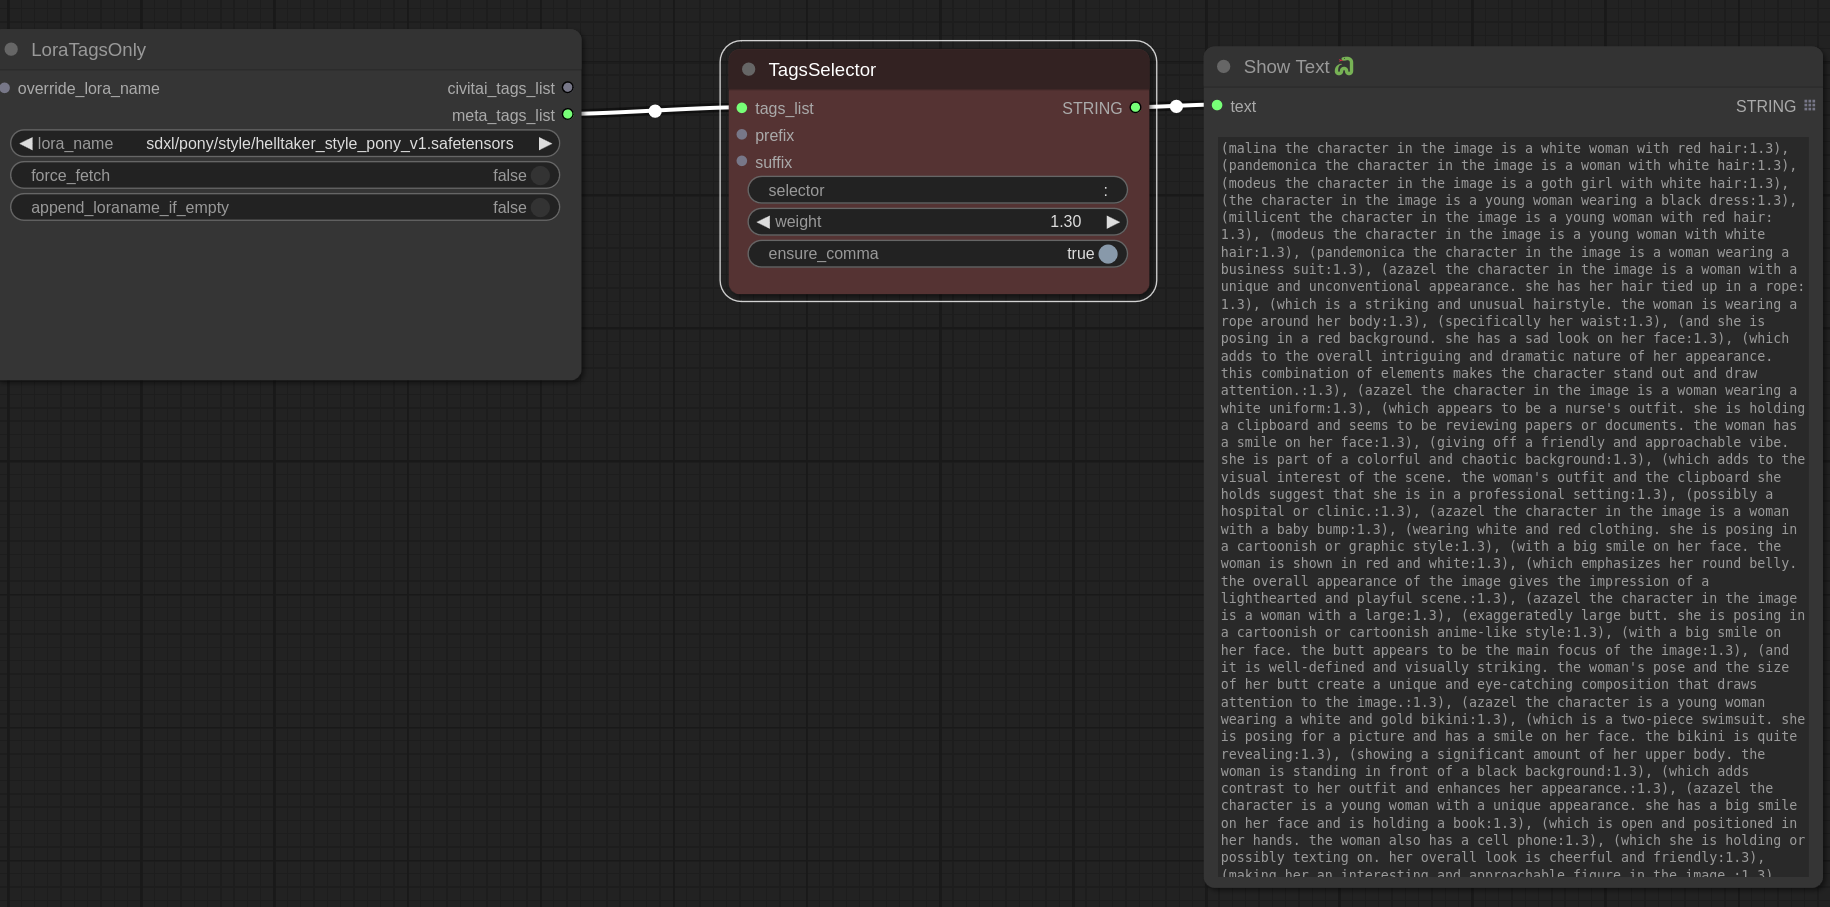Collapse the LoraTagsOnly node using its title dot
Viewport: 1830px width, 907px height.
12,49
